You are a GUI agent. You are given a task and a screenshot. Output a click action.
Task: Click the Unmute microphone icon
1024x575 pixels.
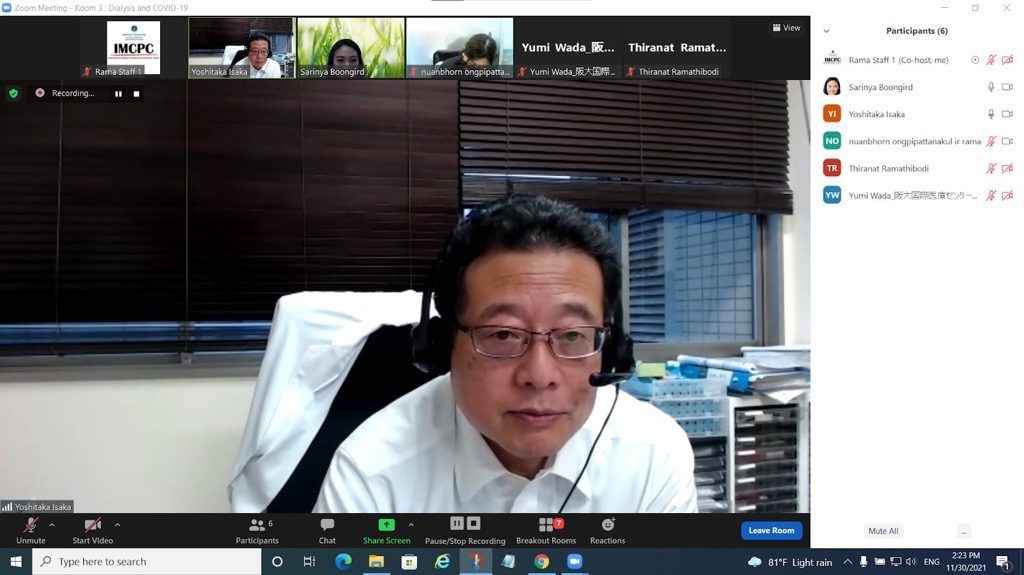click(31, 525)
